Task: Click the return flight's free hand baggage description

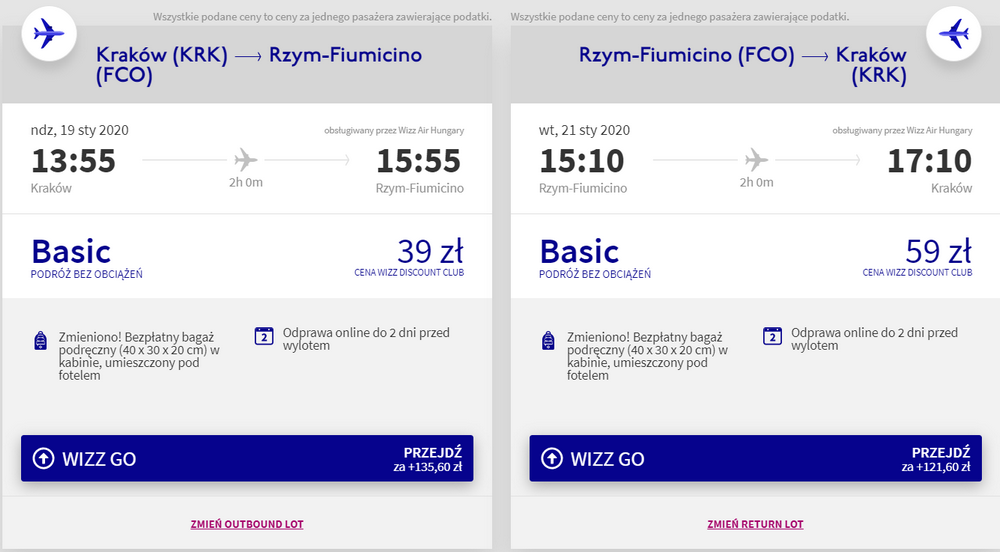Action: pos(647,356)
